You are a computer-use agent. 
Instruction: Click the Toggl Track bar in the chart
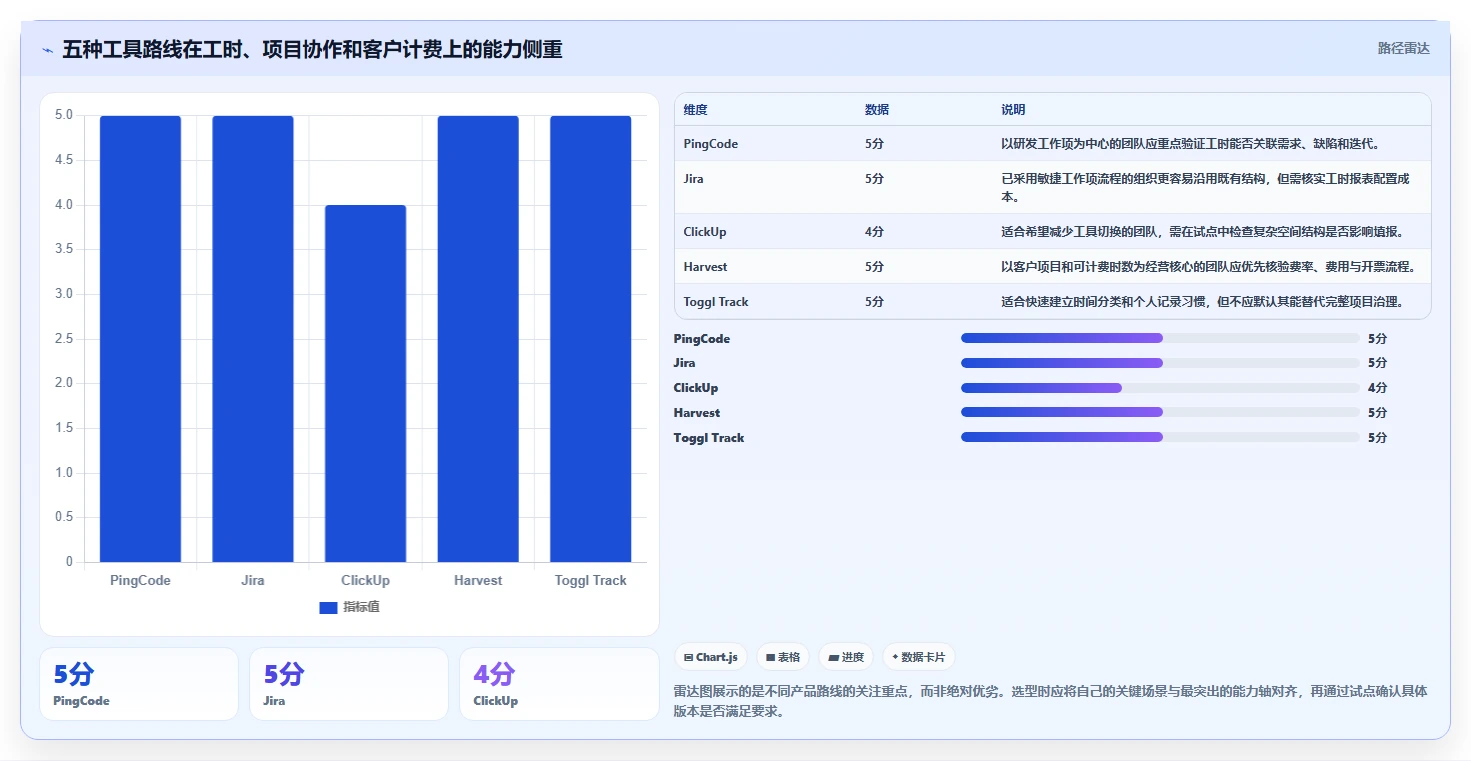590,339
